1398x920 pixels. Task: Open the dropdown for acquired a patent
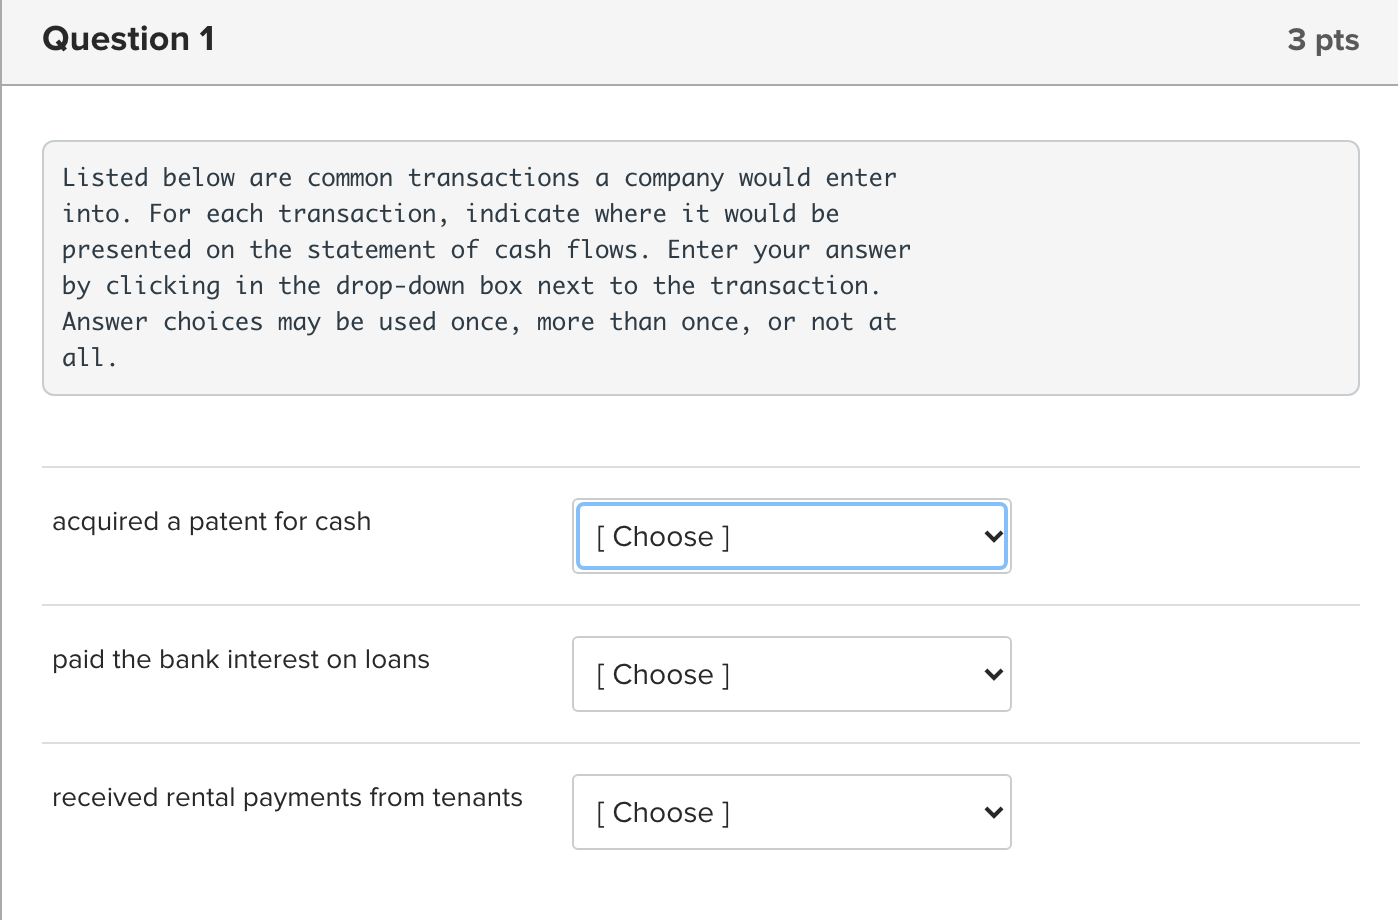[791, 536]
